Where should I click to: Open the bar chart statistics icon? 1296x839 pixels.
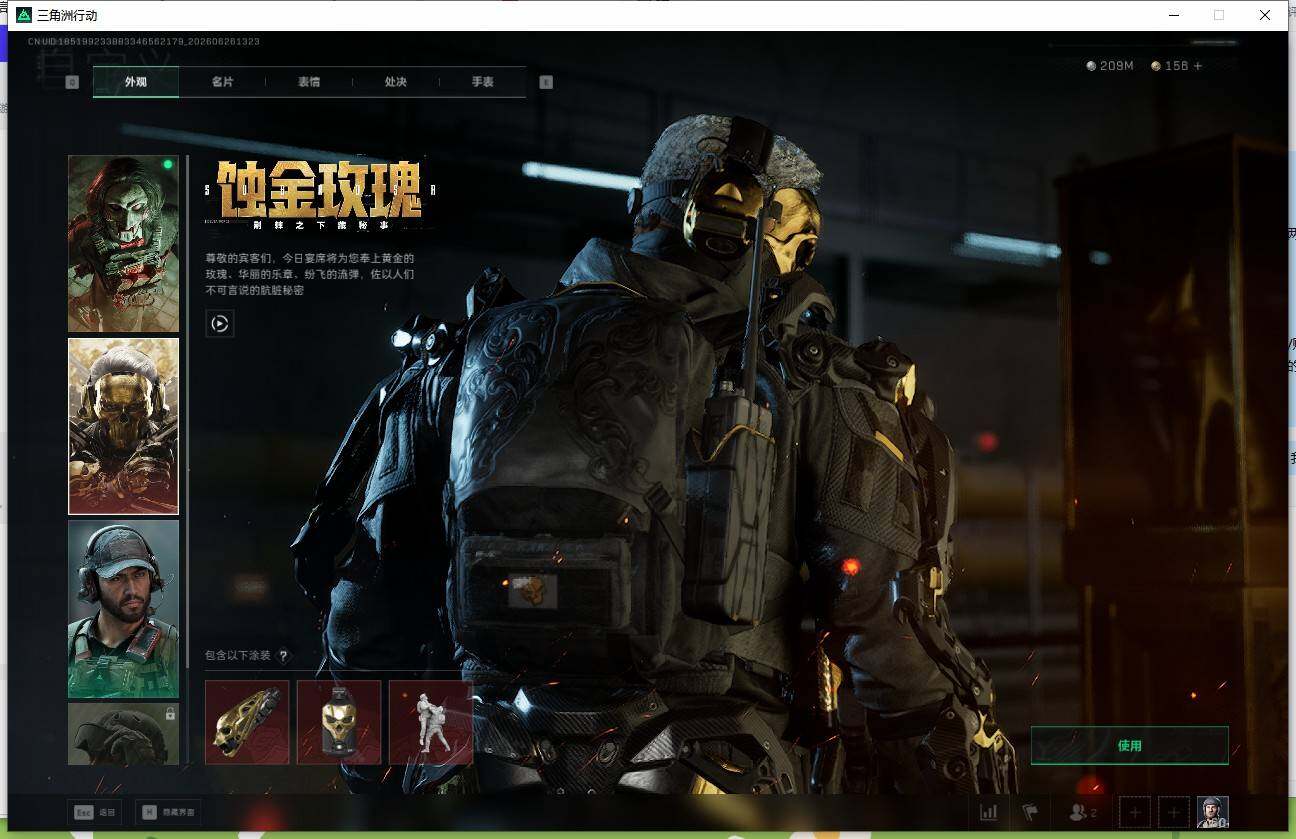point(988,812)
